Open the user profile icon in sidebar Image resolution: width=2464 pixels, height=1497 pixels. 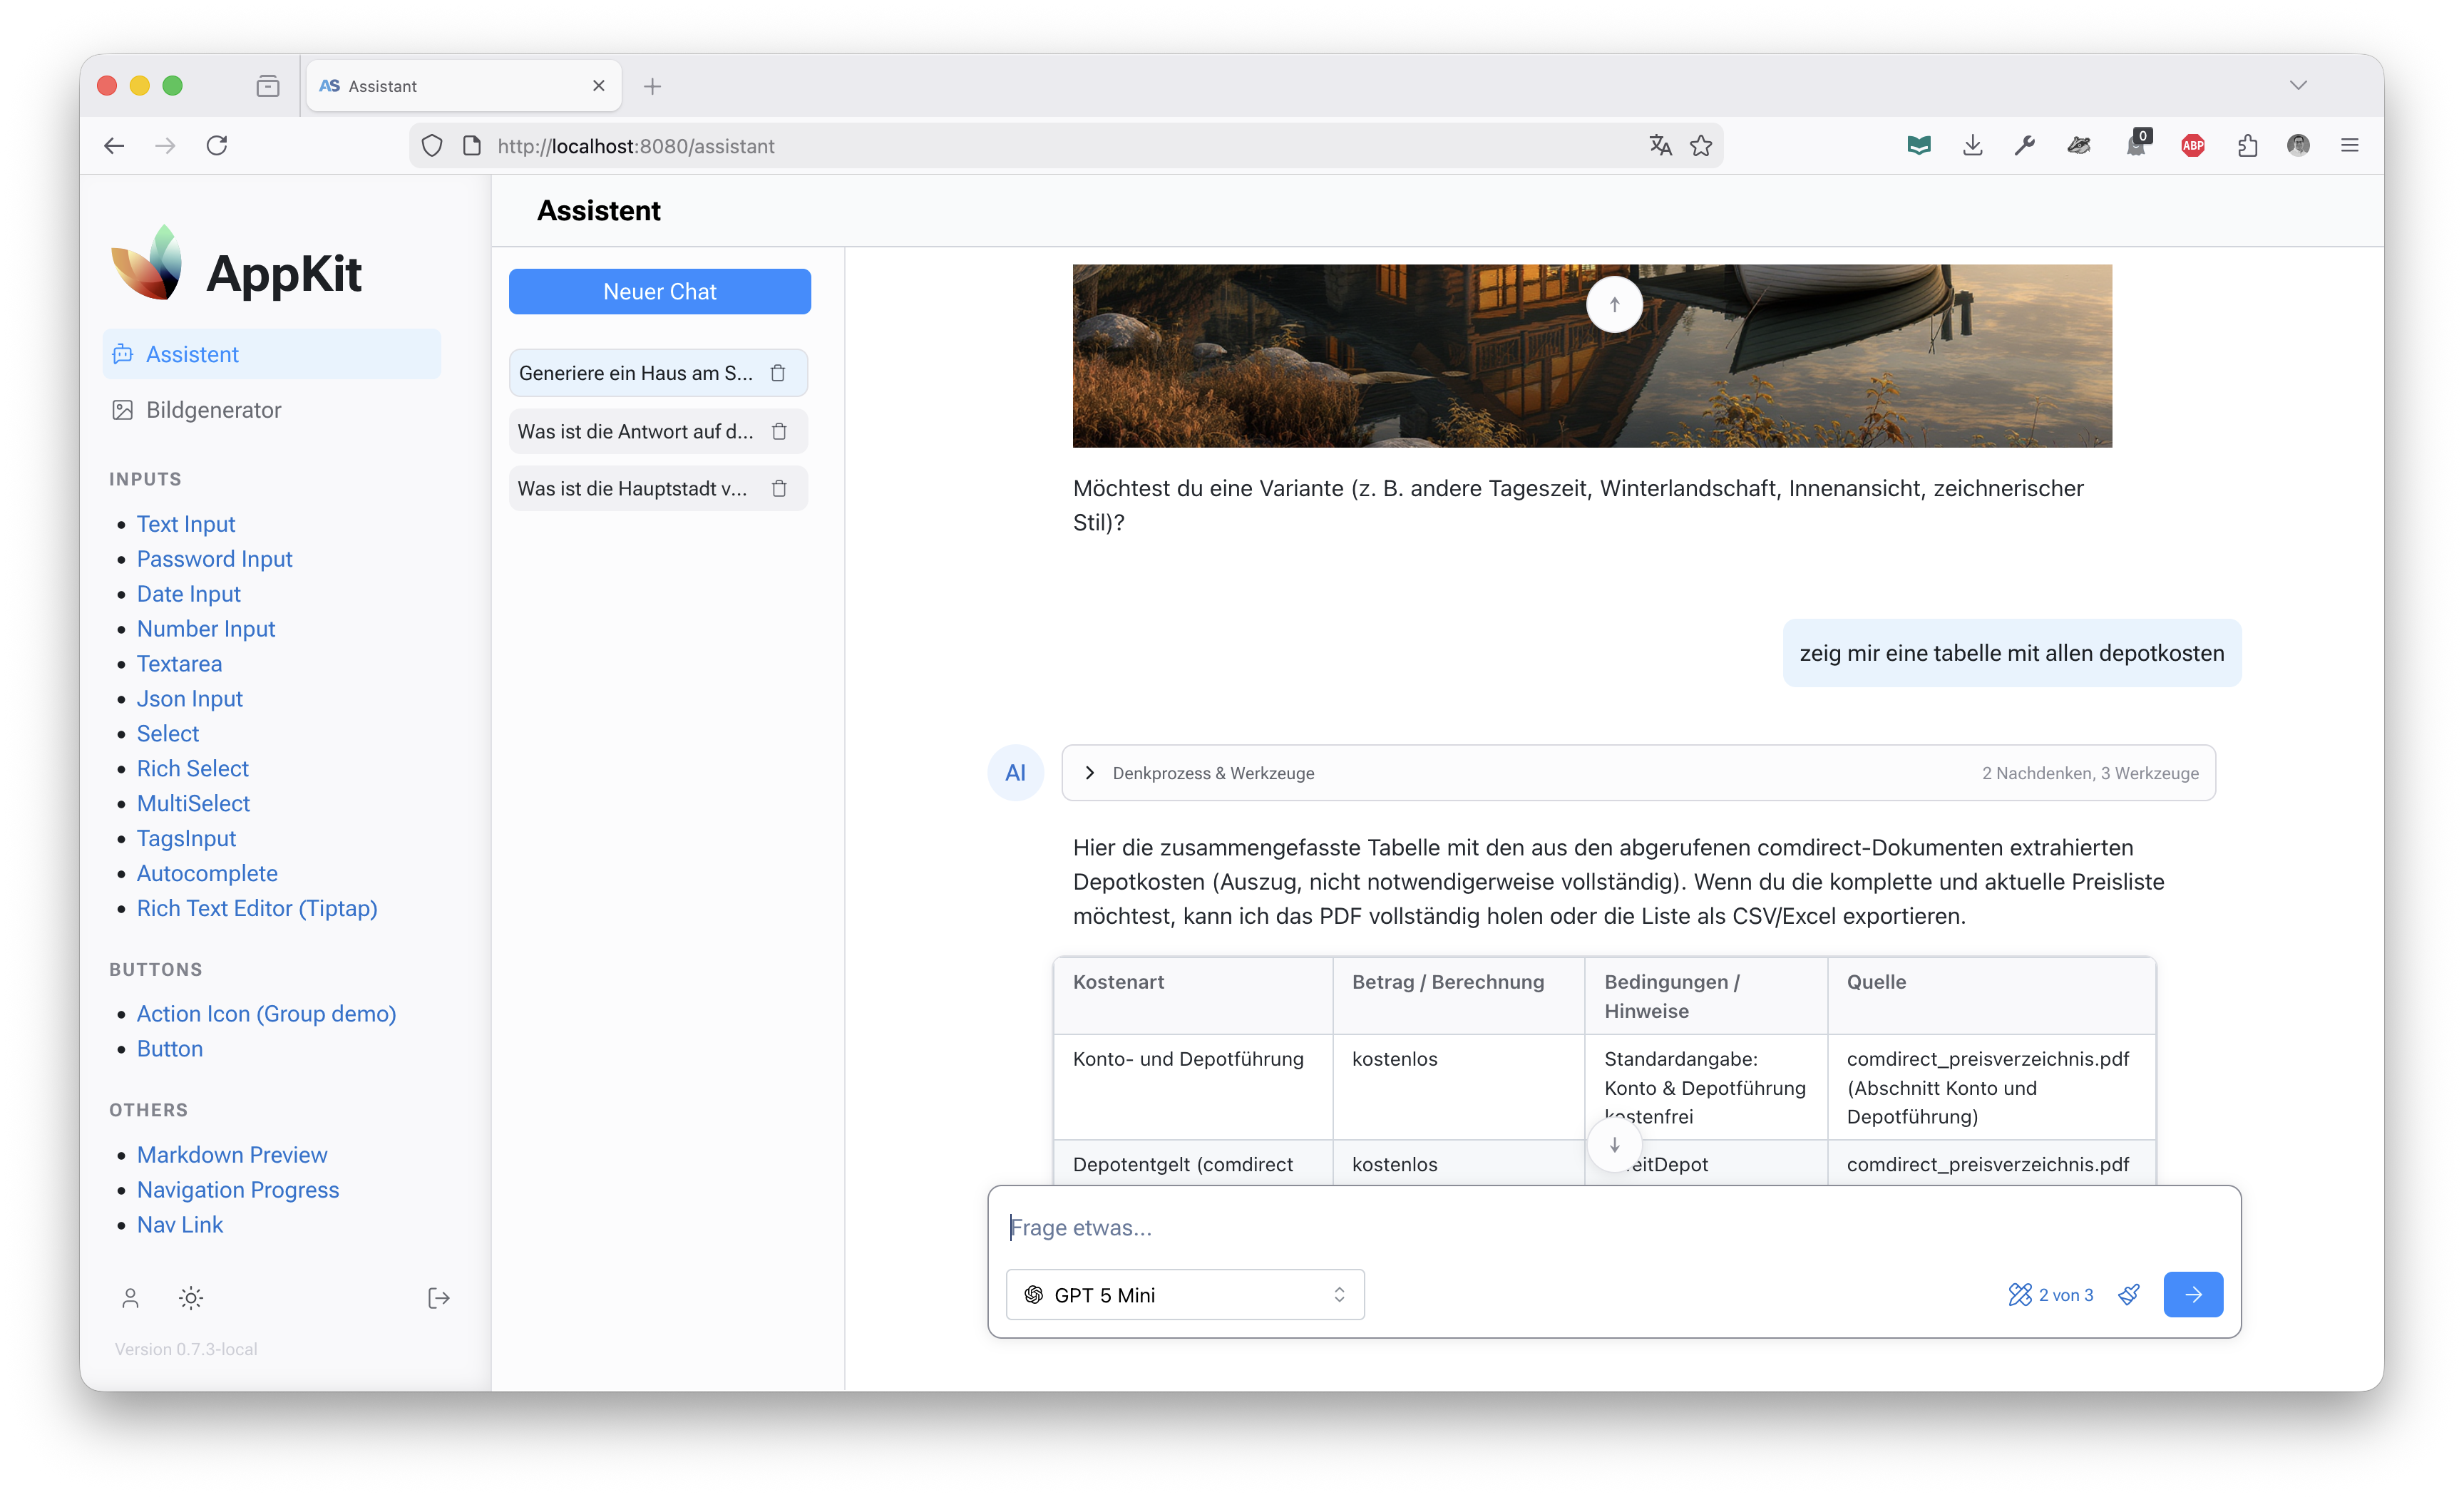[130, 1298]
